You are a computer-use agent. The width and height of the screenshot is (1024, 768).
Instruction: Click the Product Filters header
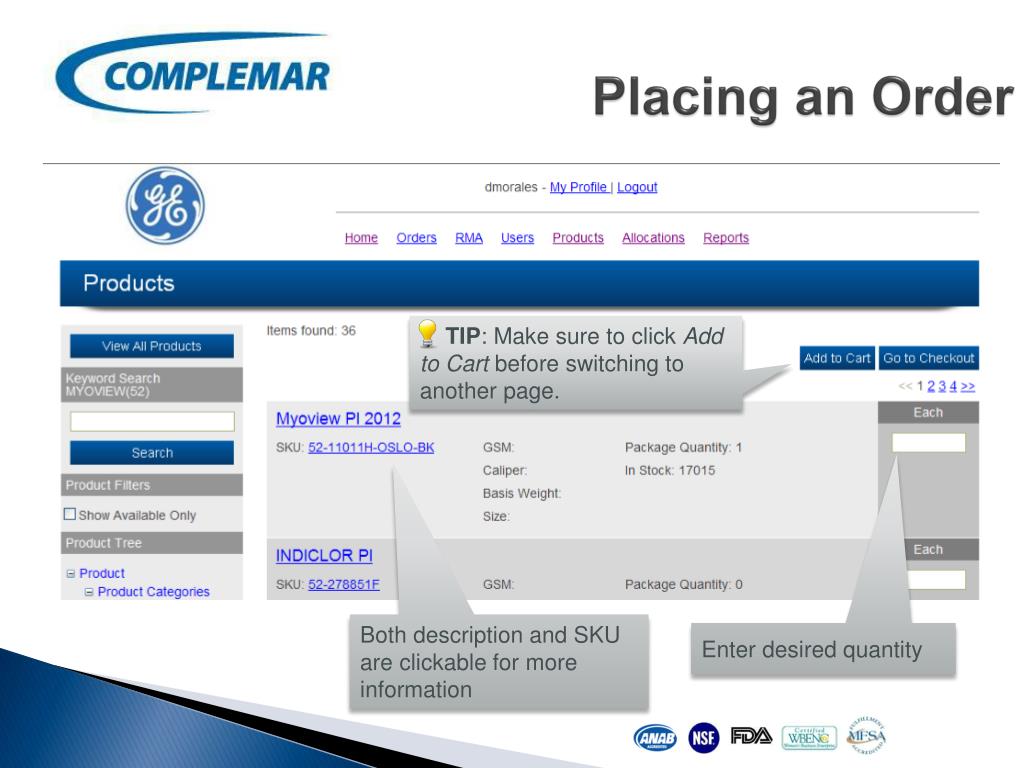coord(152,485)
